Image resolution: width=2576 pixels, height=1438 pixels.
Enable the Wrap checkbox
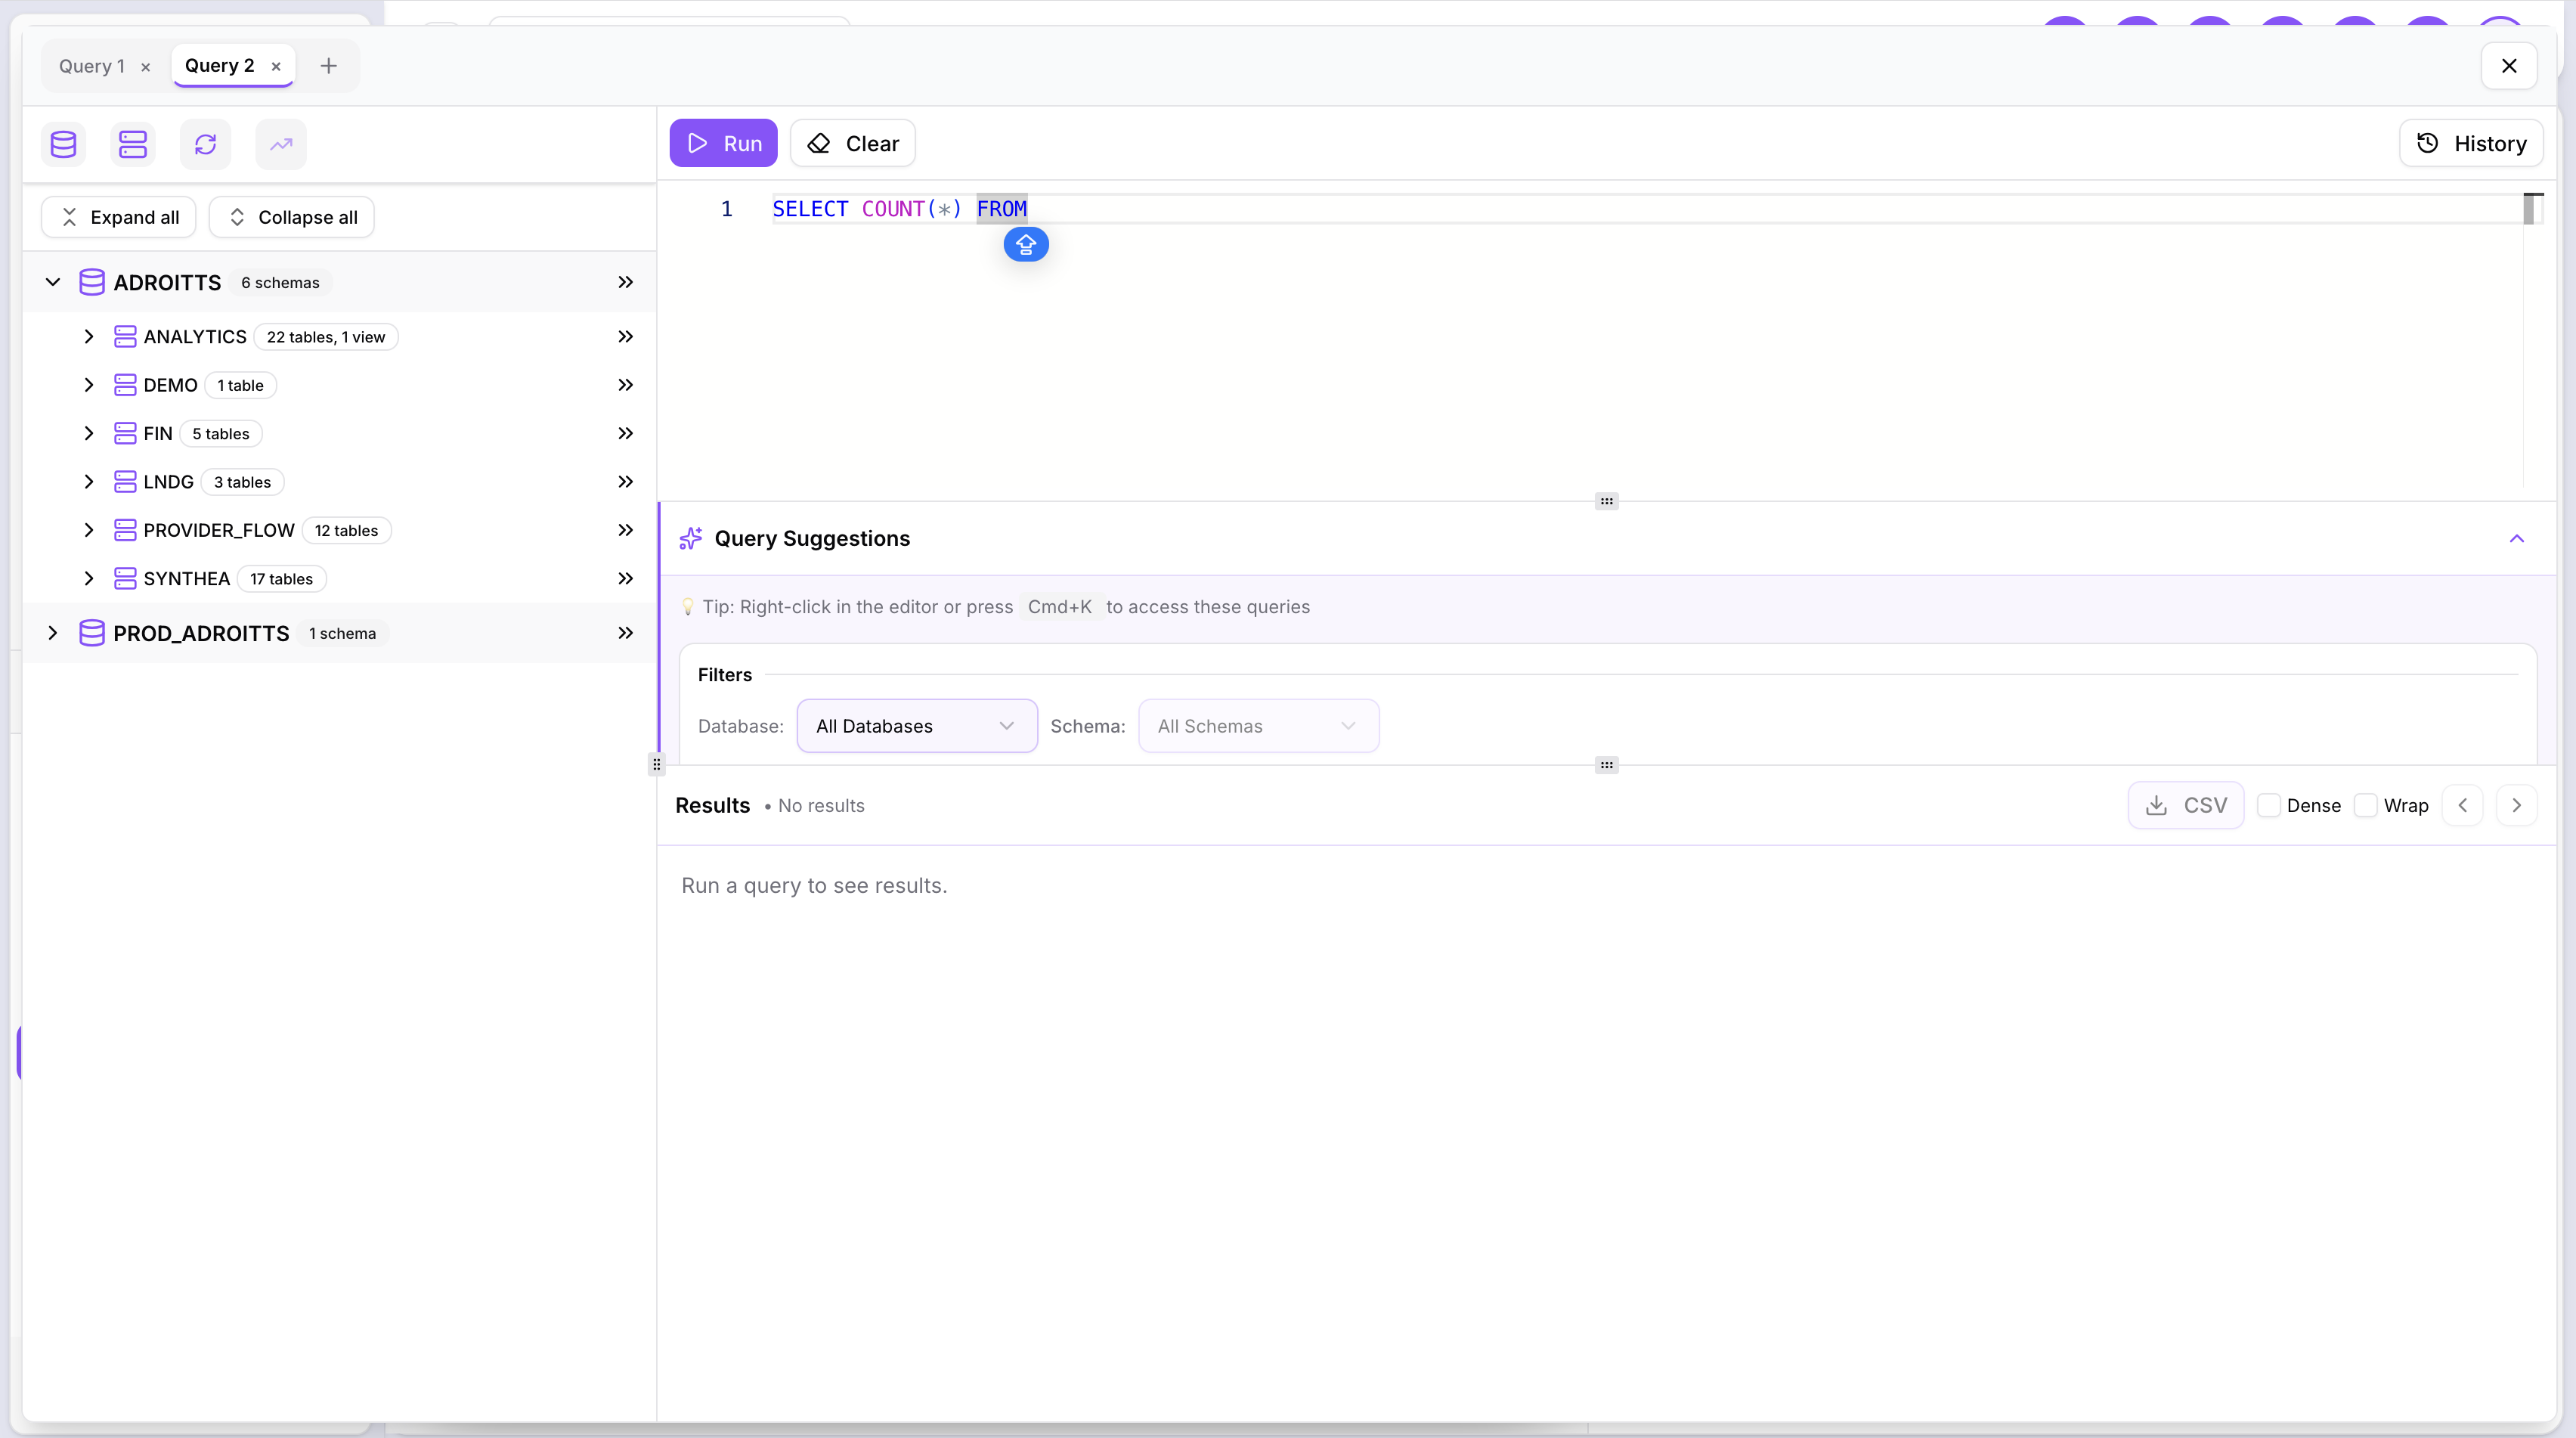coord(2365,806)
